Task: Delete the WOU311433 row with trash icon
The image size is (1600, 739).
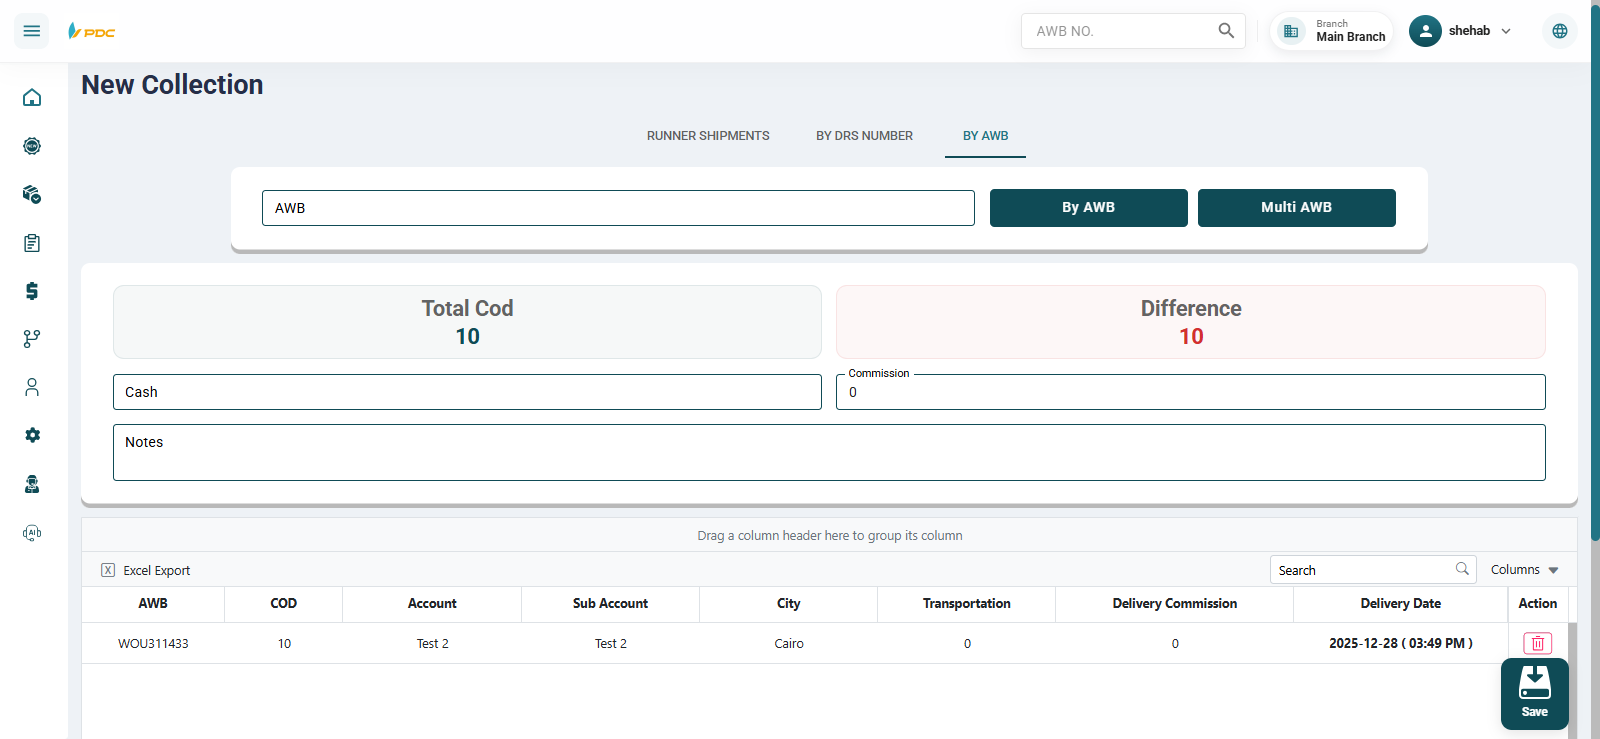Action: [x=1537, y=643]
